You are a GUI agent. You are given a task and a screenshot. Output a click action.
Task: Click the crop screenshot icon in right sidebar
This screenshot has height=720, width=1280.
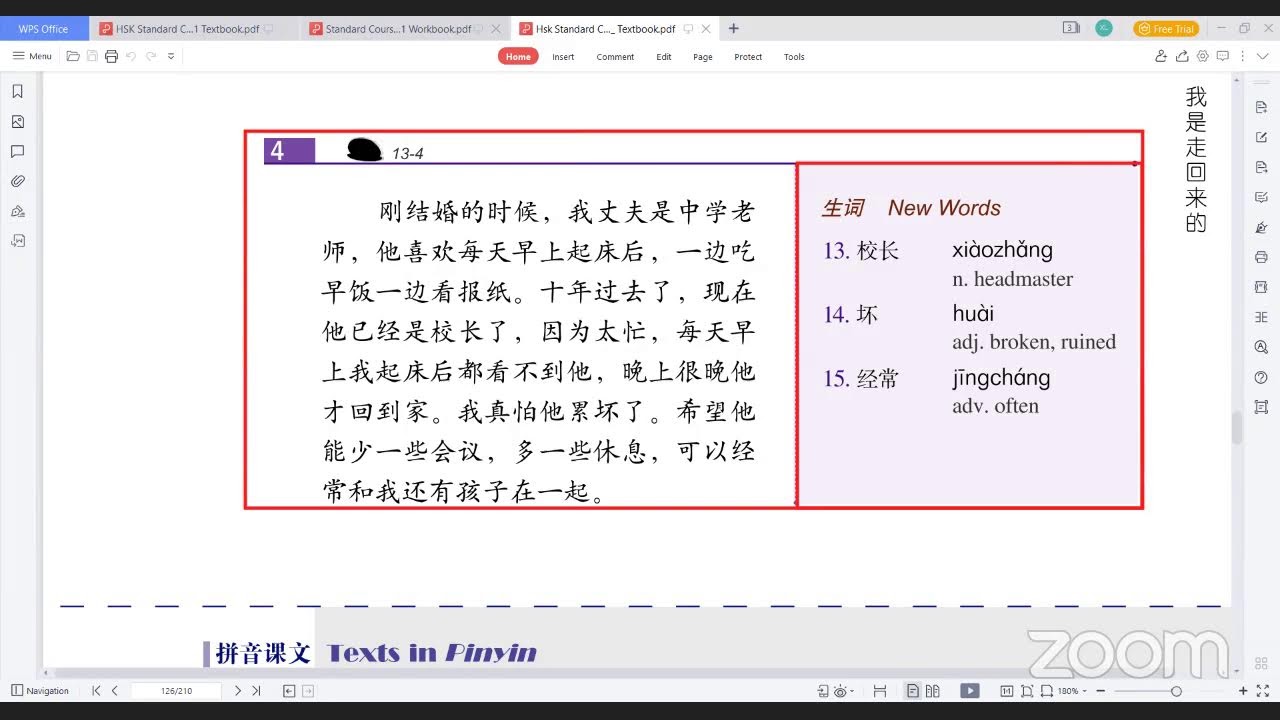pos(1261,407)
